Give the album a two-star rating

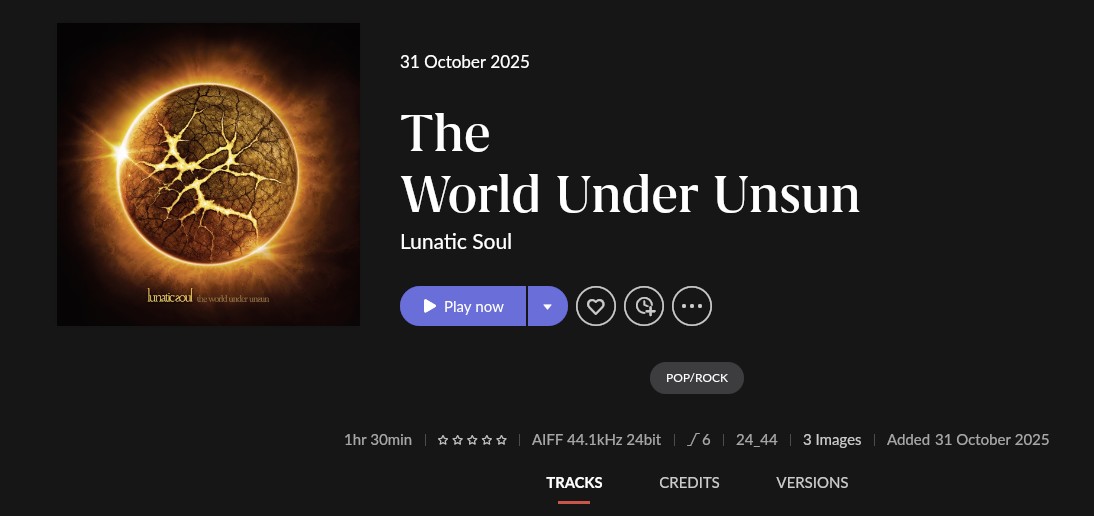(457, 440)
